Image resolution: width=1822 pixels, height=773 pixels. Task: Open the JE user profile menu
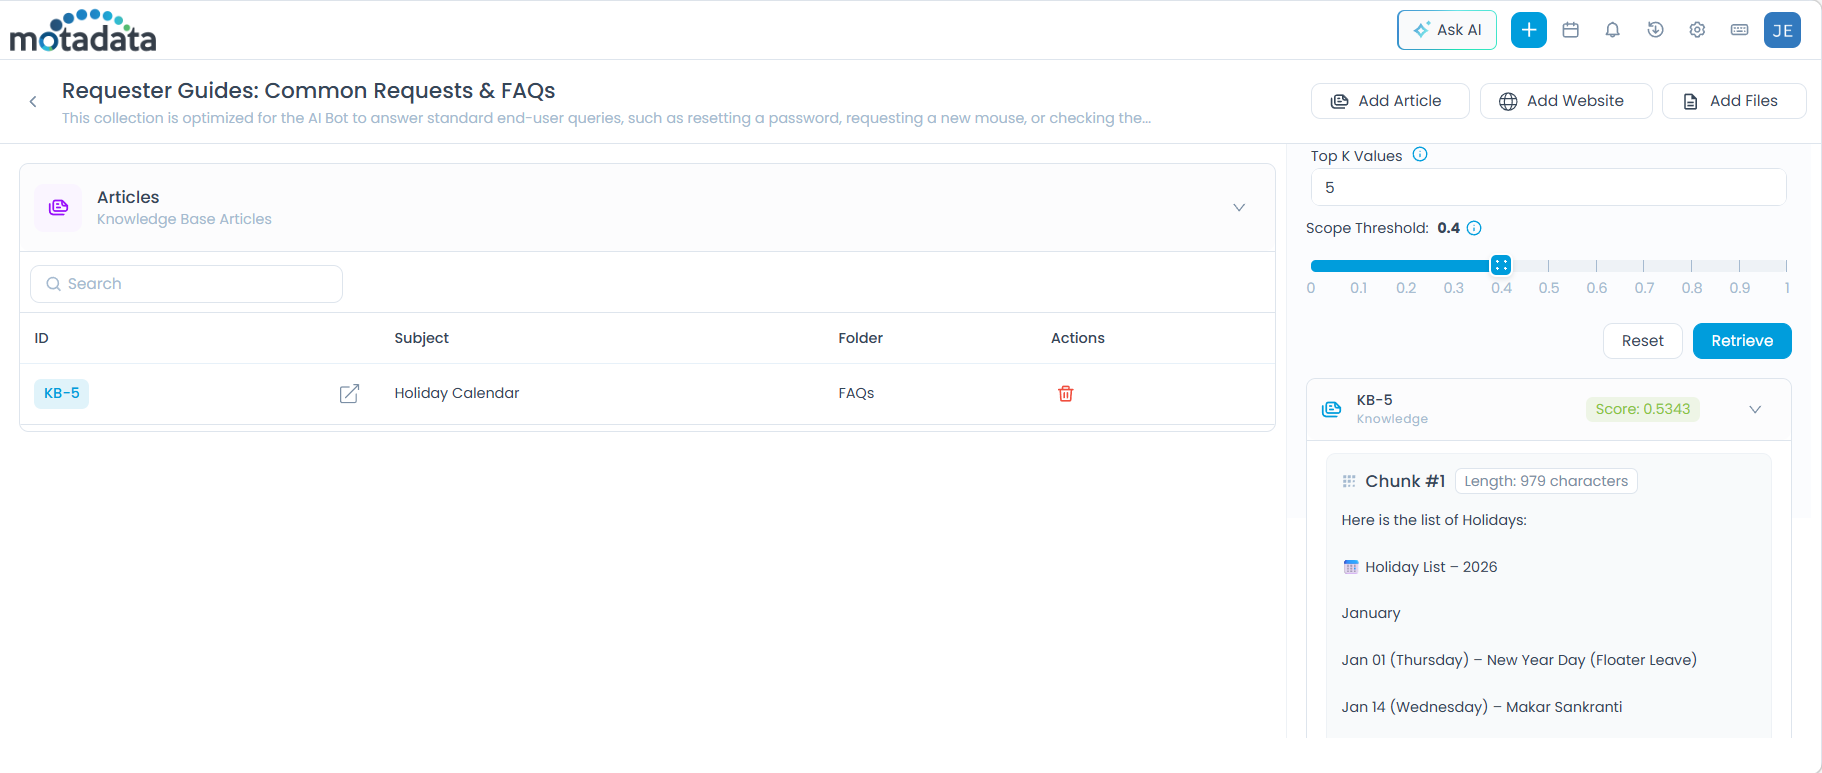point(1782,30)
